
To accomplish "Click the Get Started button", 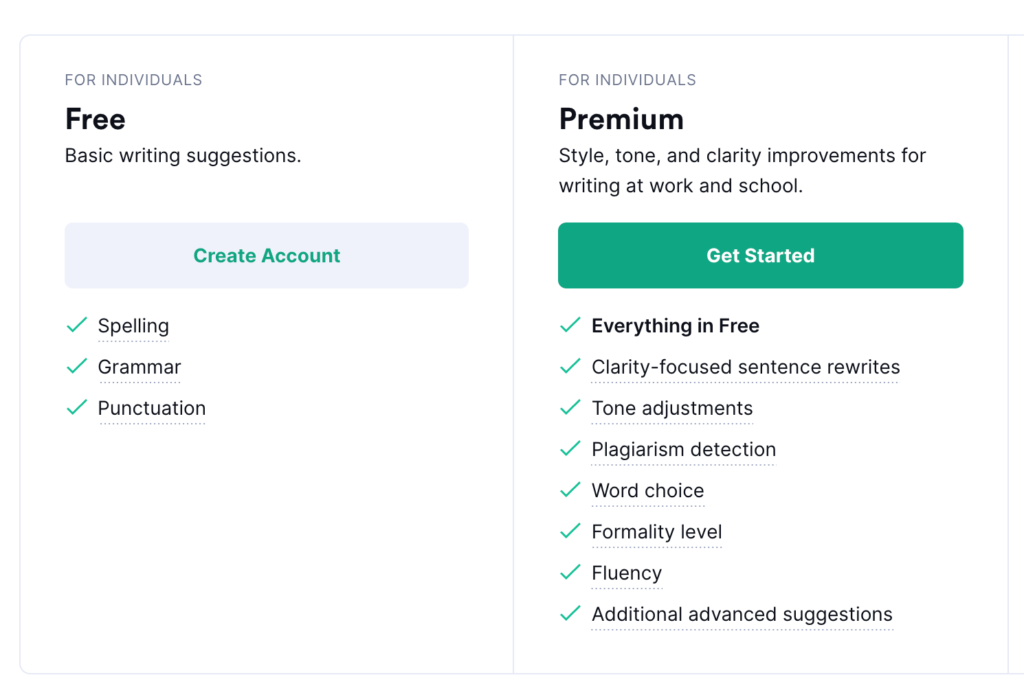I will (x=760, y=255).
